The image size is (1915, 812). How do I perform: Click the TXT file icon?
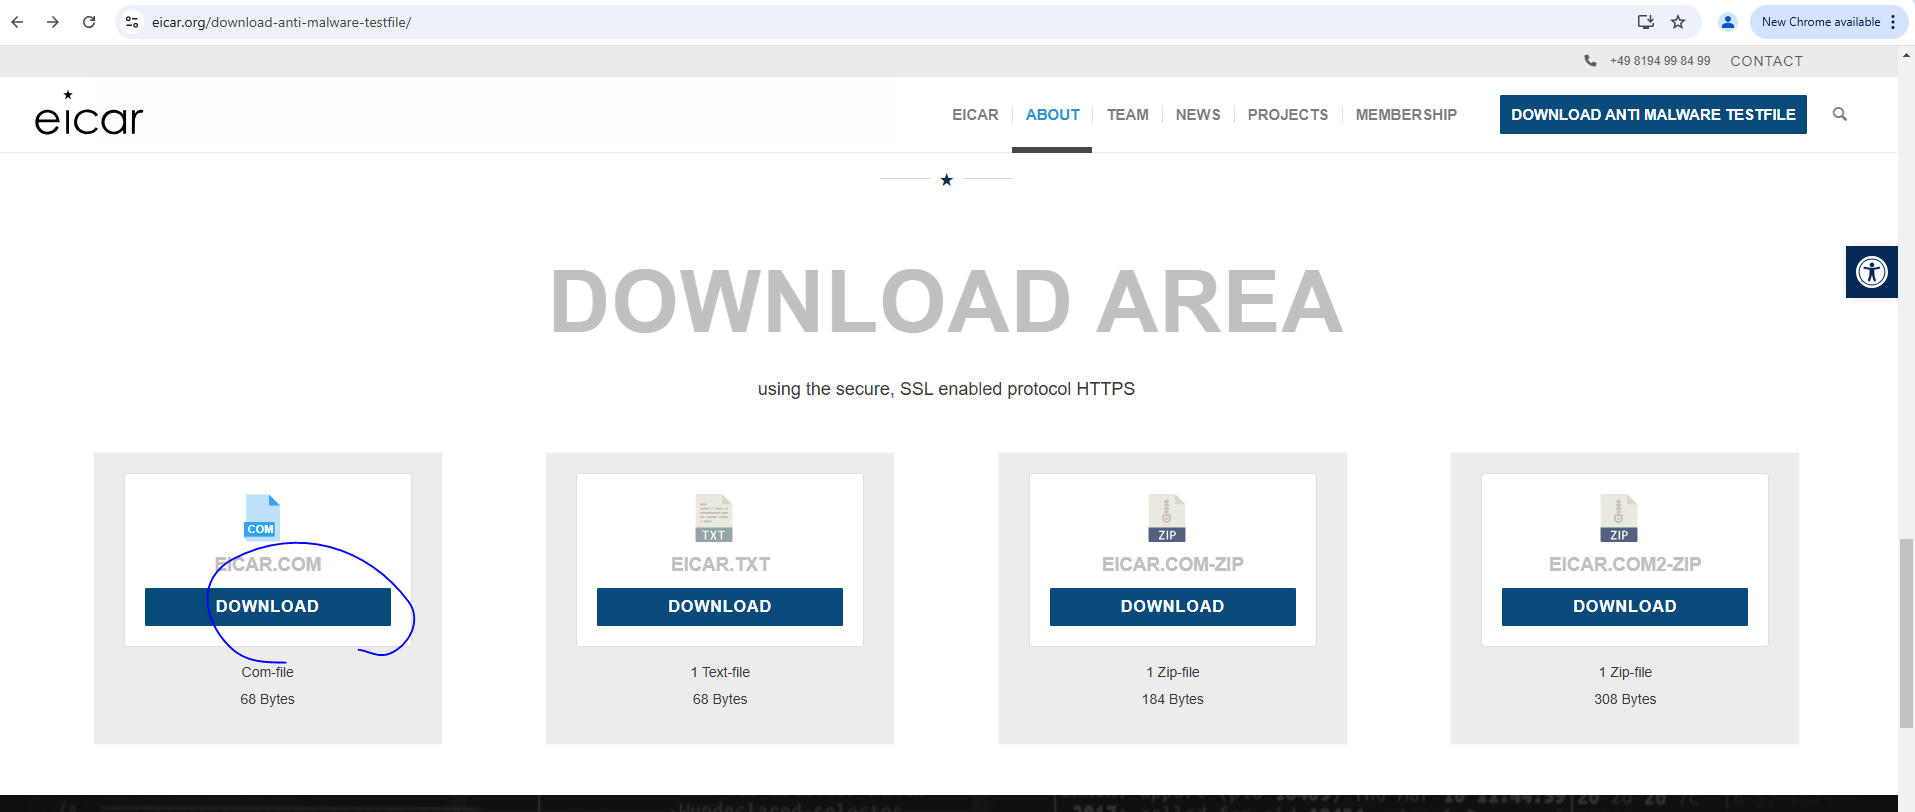(714, 518)
